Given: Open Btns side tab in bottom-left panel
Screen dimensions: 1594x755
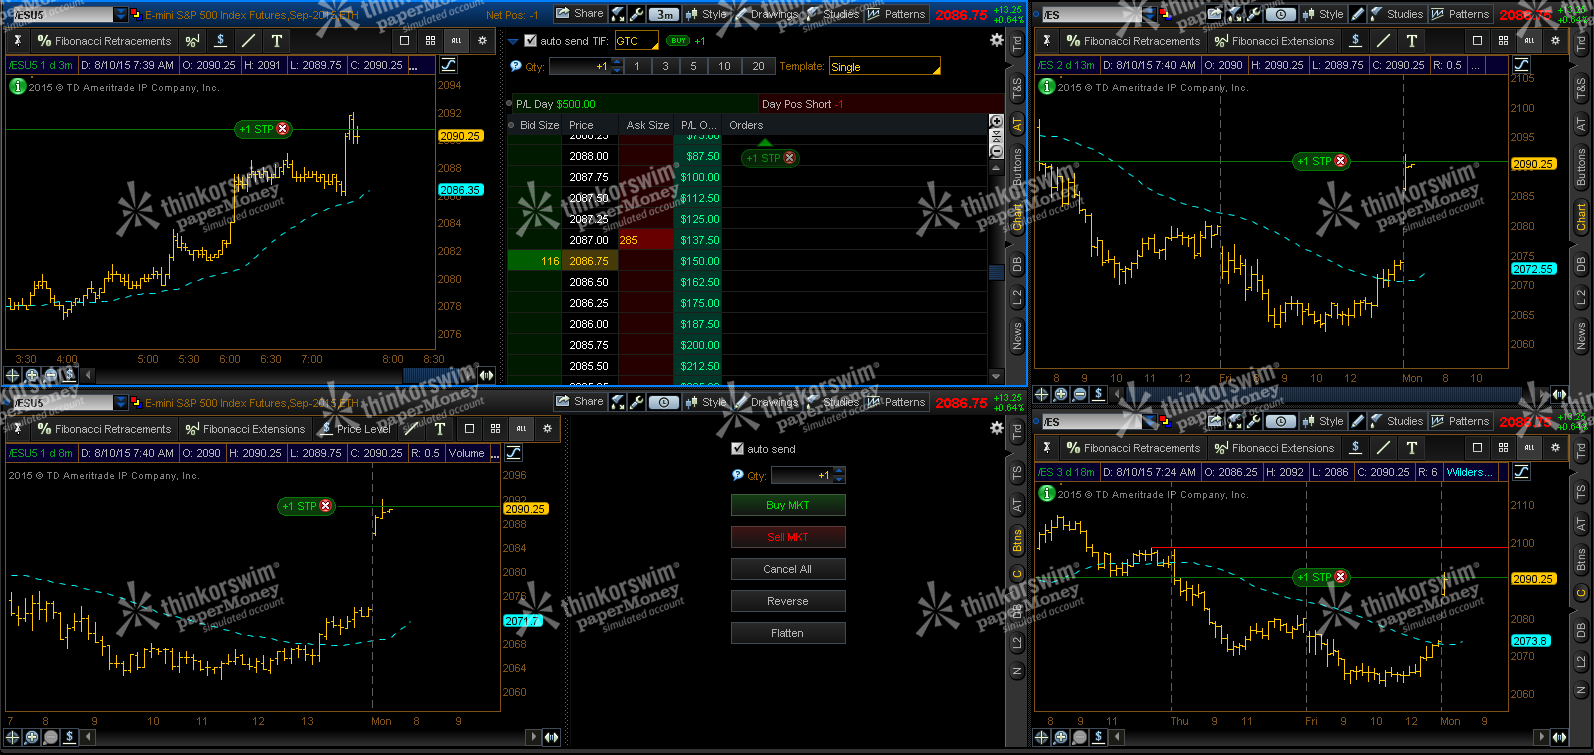Looking at the screenshot, I should coord(1017,541).
